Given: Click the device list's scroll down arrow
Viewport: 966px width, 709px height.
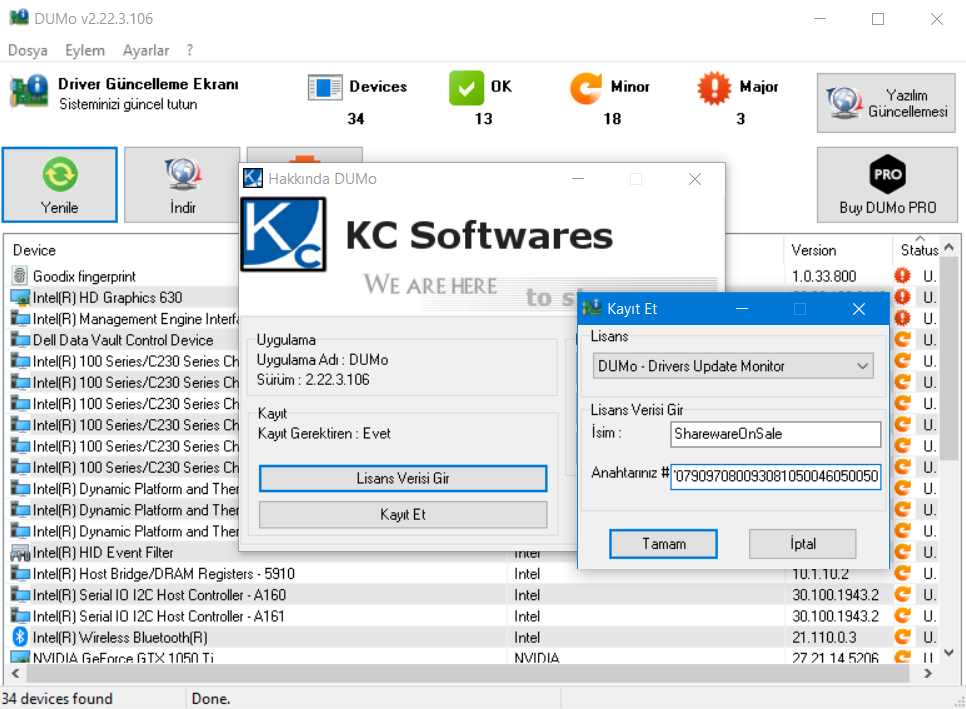Looking at the screenshot, I should click(949, 652).
